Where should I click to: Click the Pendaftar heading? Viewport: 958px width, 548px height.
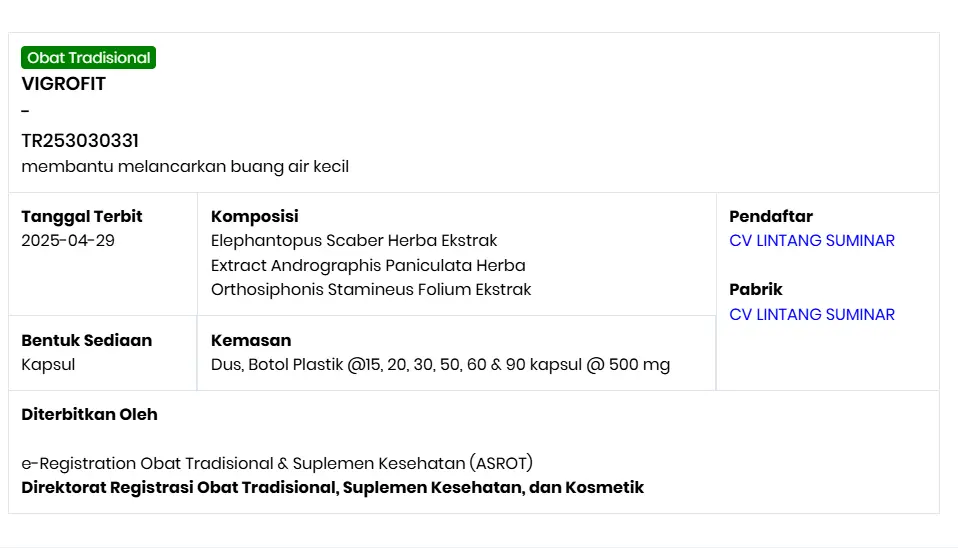[x=771, y=216]
